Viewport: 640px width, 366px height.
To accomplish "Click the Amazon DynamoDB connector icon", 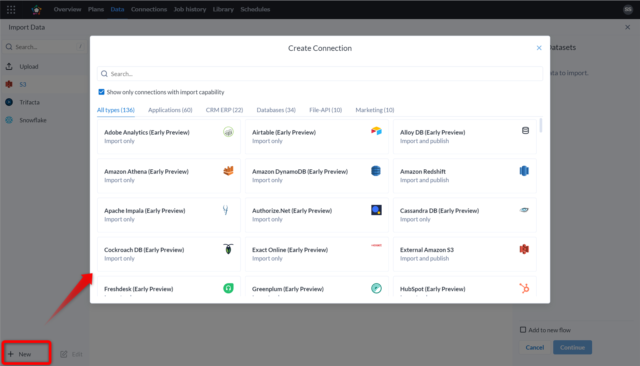I will pos(376,171).
